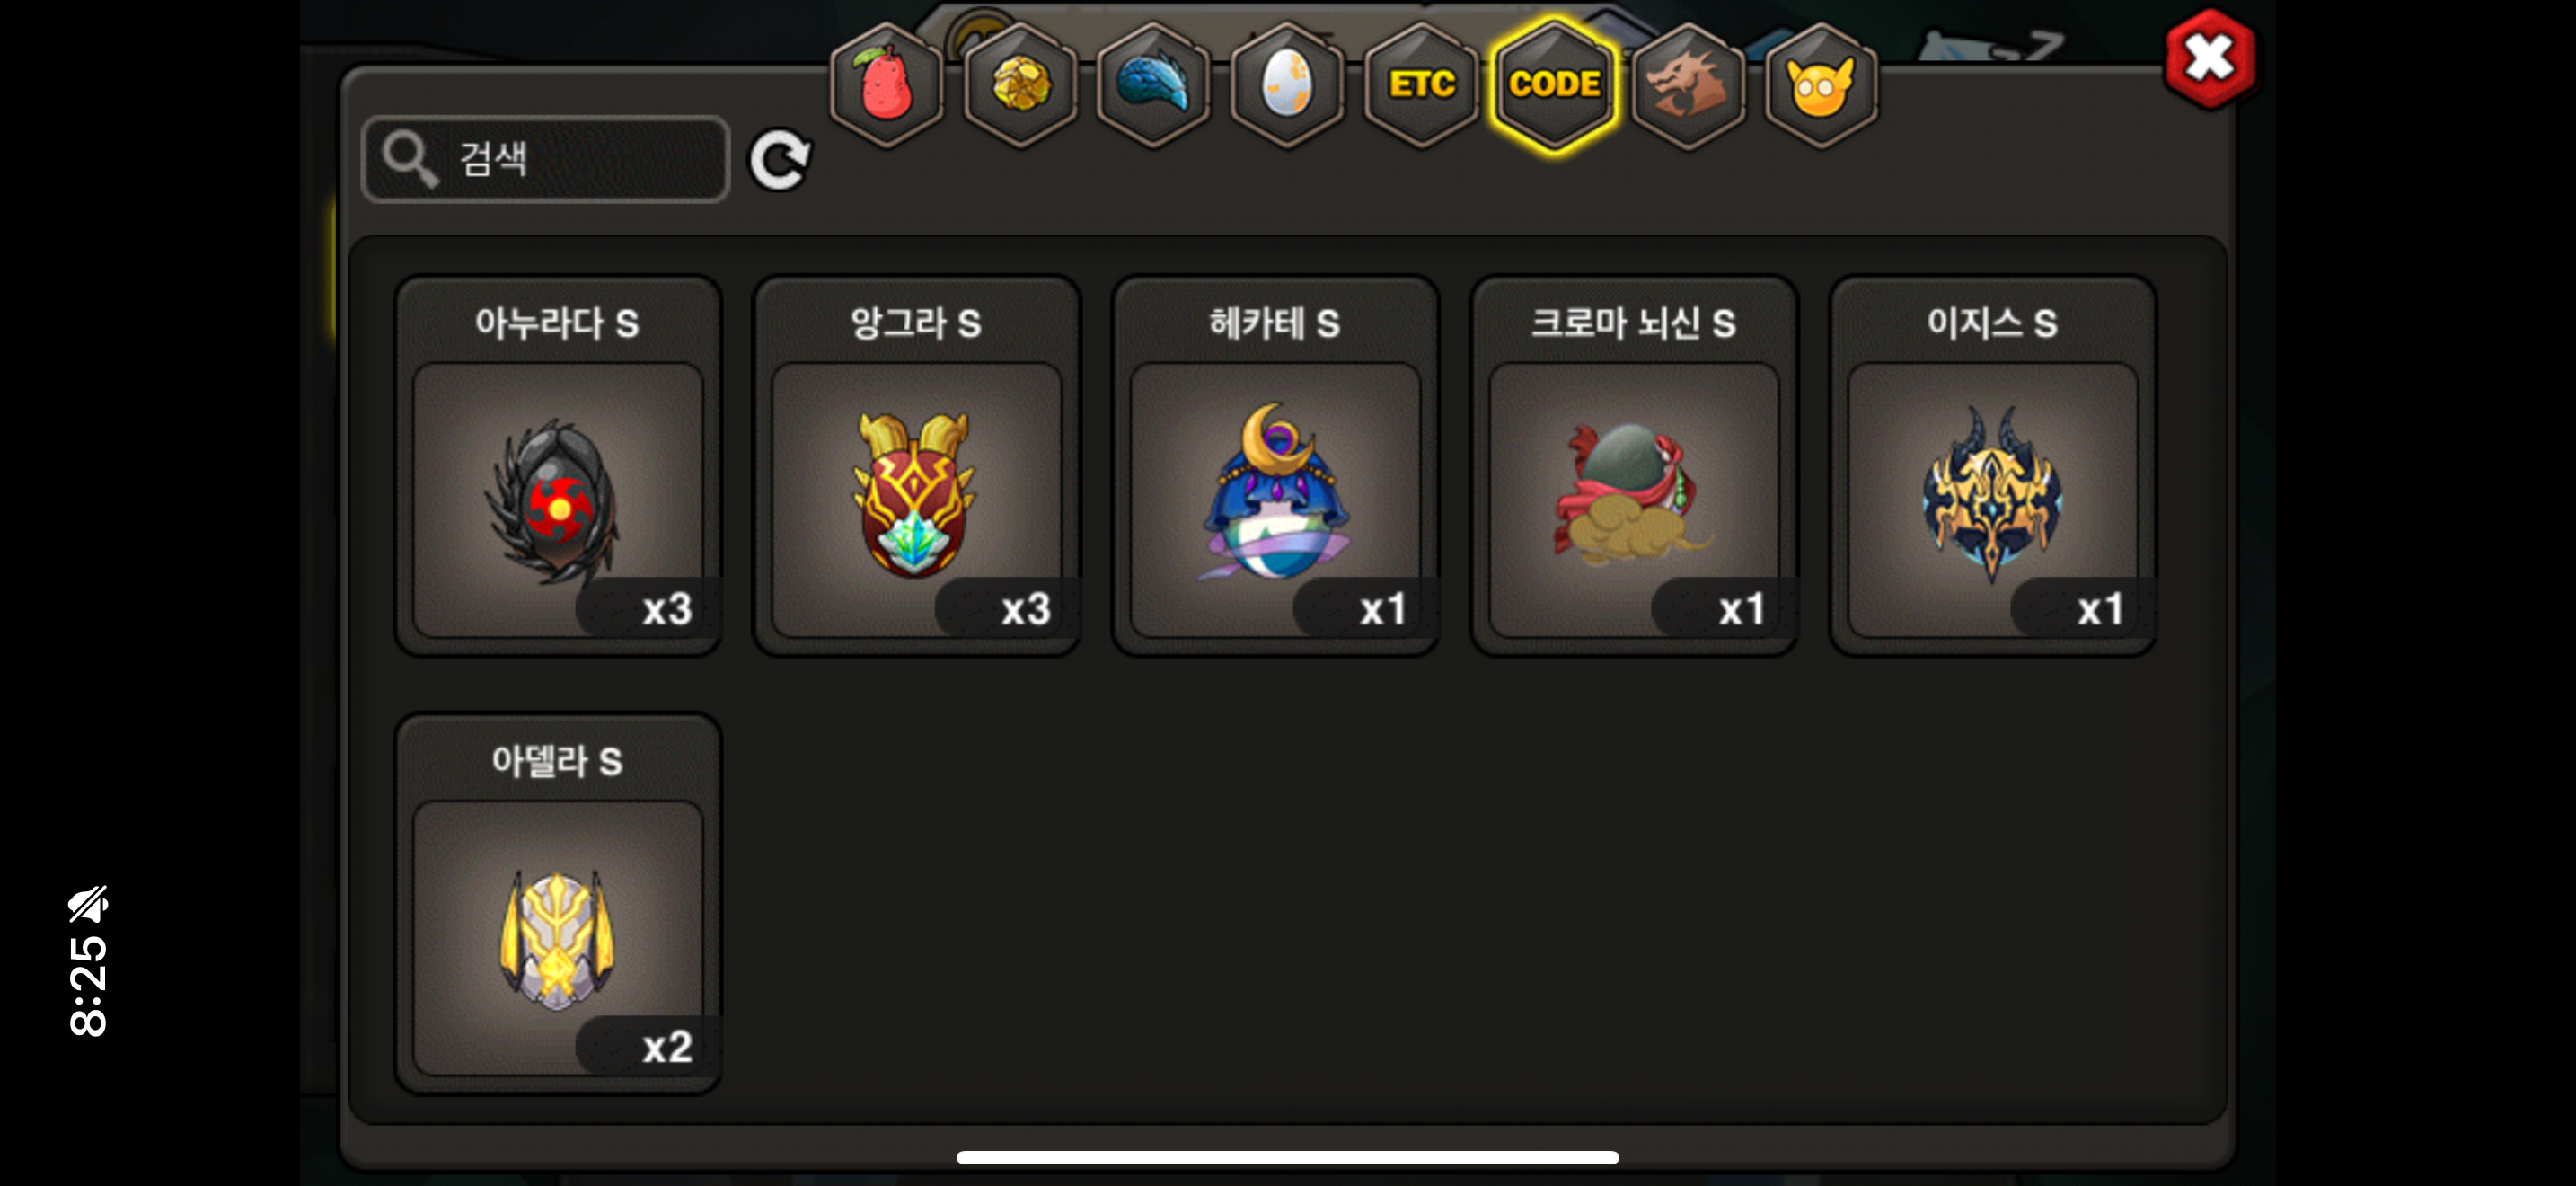
Task: Tap the white home indicator bar
Action: pyautogui.click(x=1288, y=1157)
